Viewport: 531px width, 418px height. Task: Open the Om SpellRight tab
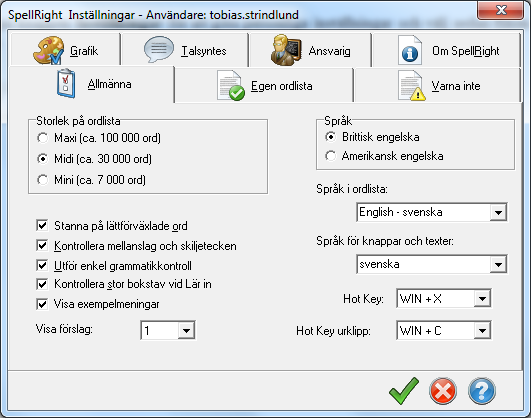tap(447, 49)
